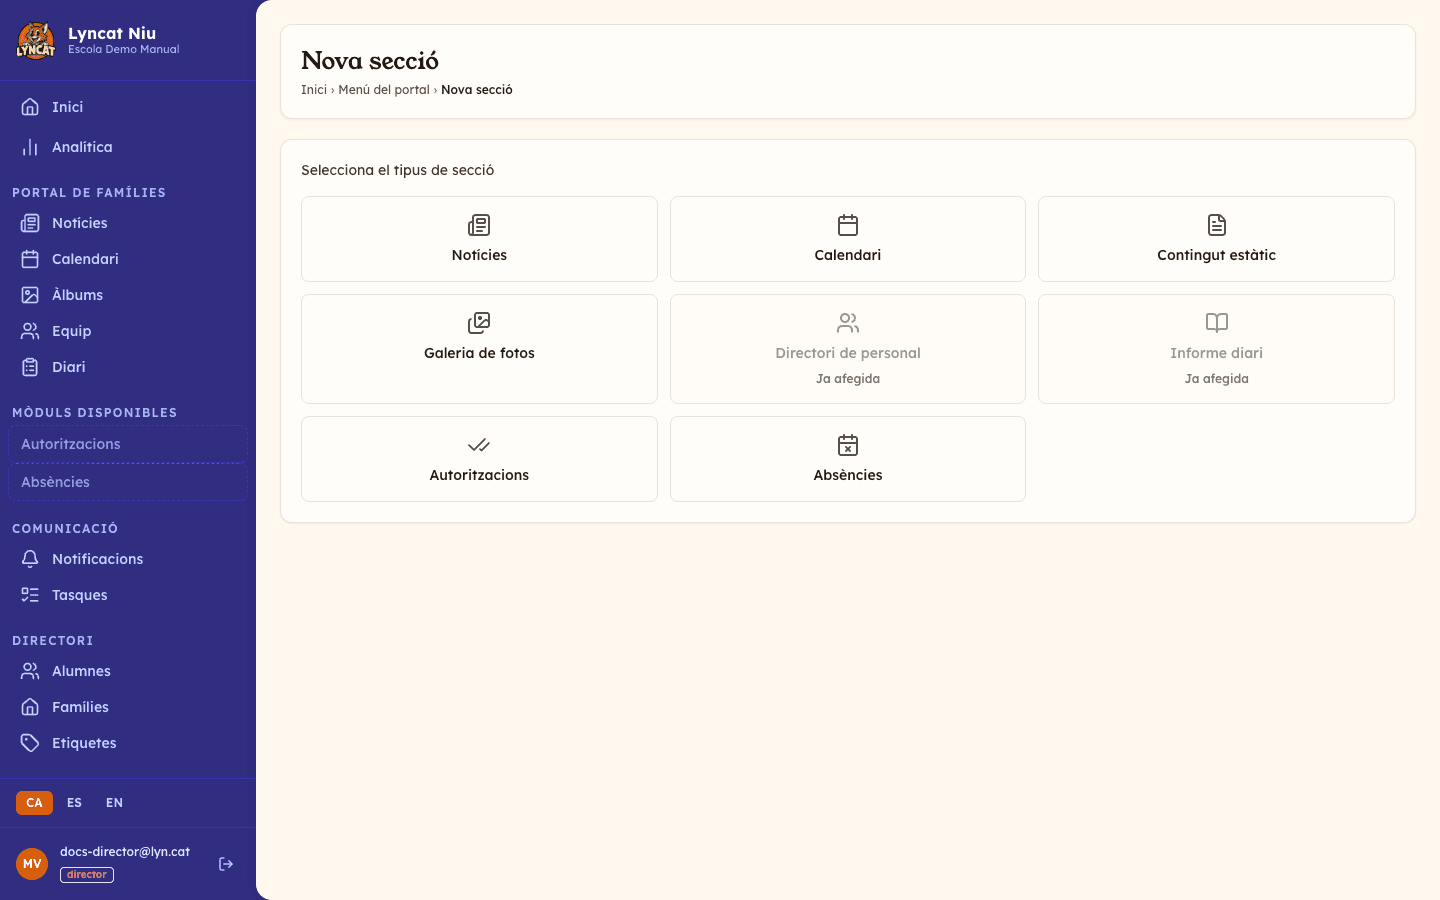Screen dimensions: 1440x900
Task: Click the Escola Demo Manual subtitle
Action: (x=124, y=49)
